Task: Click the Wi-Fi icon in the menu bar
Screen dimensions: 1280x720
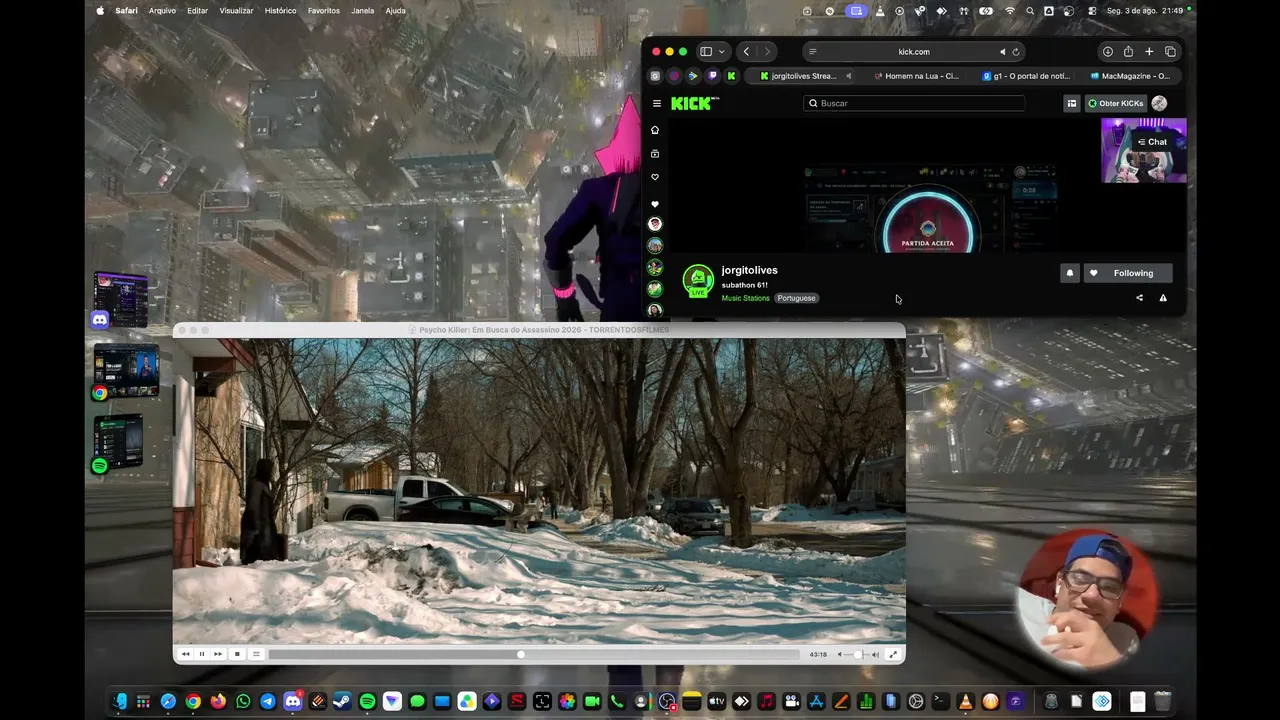Action: coord(1010,11)
